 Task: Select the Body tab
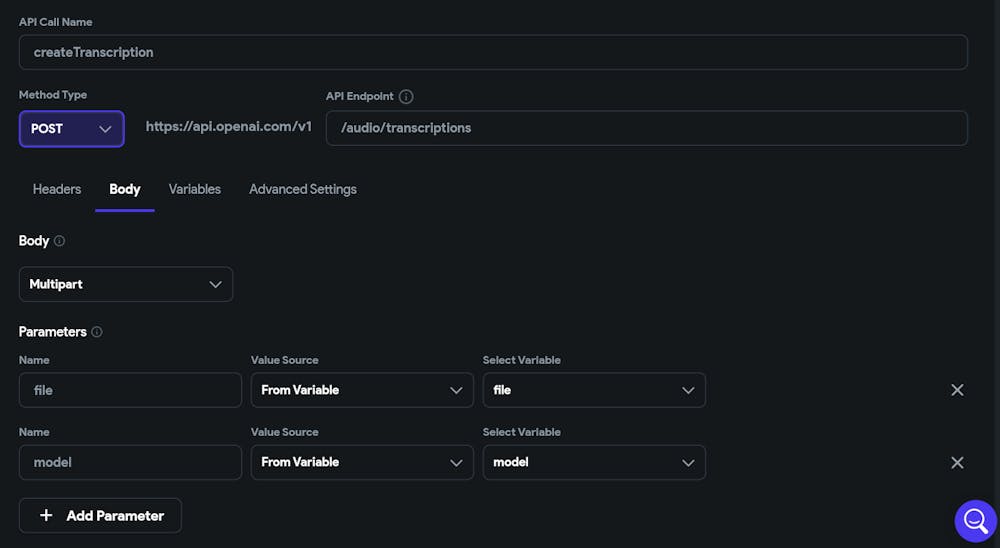click(x=125, y=189)
